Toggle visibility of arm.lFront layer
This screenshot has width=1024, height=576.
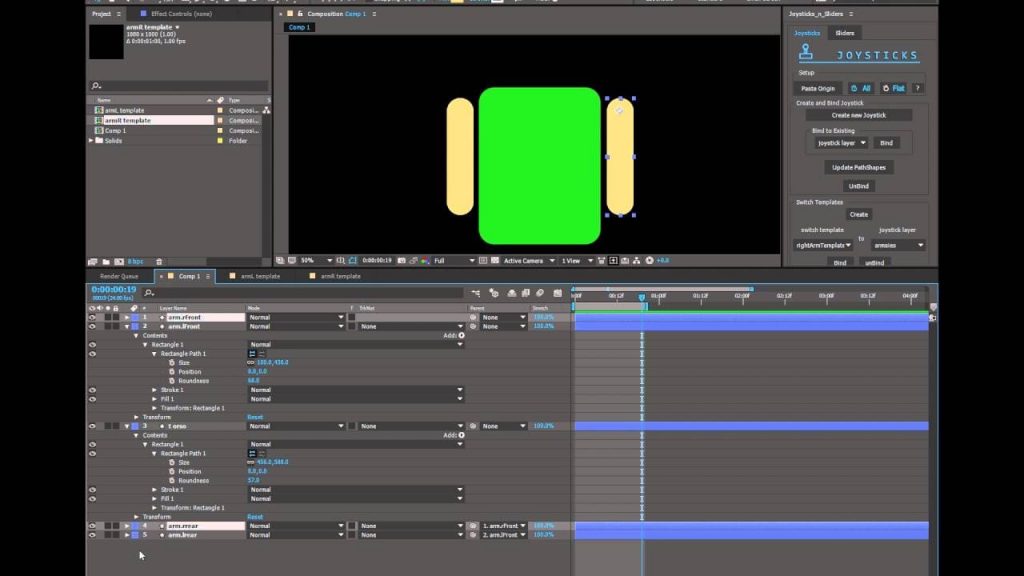(x=92, y=326)
